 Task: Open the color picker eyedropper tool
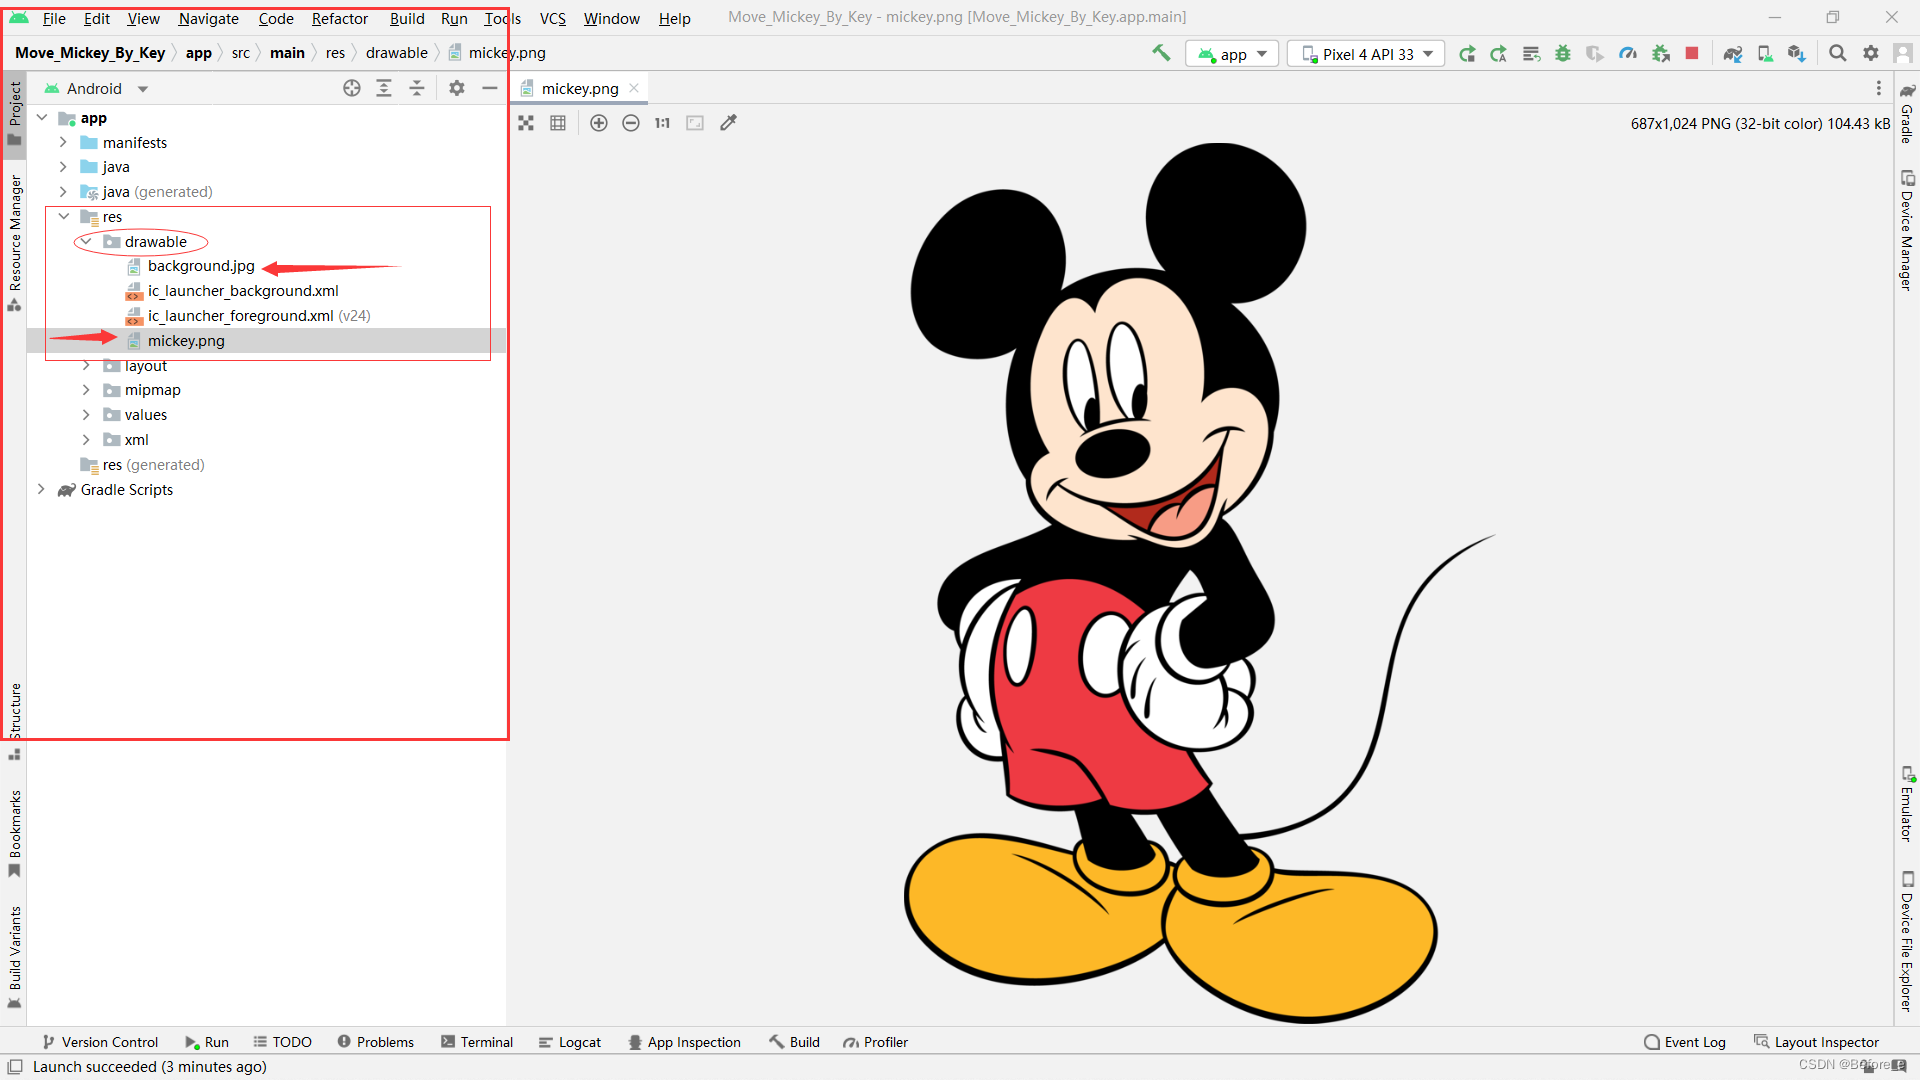(729, 123)
